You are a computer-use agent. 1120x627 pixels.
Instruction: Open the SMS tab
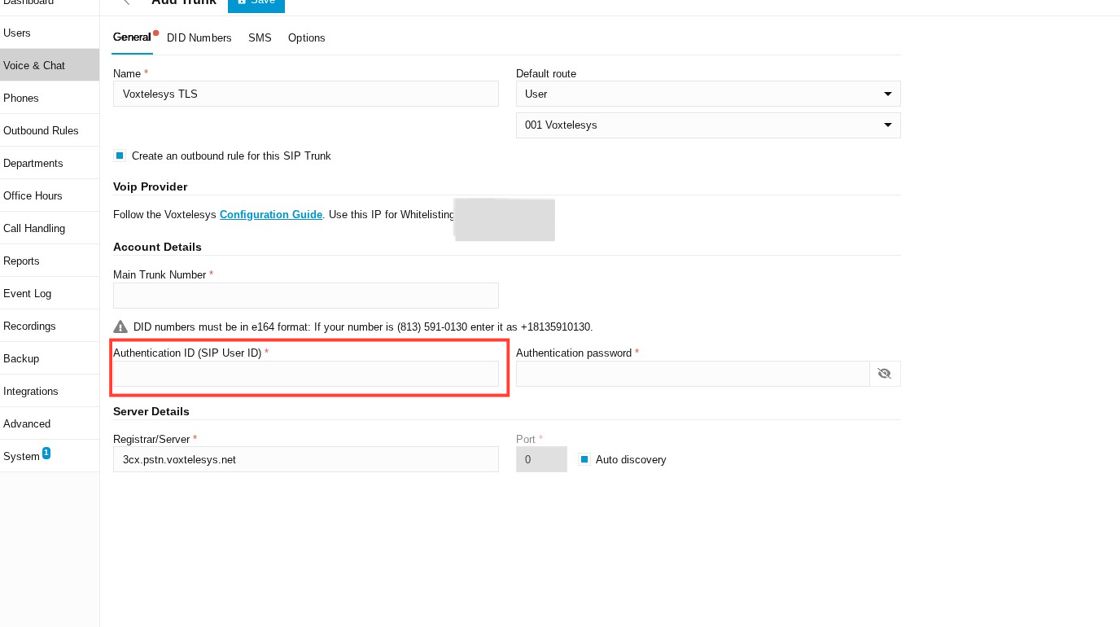(259, 38)
